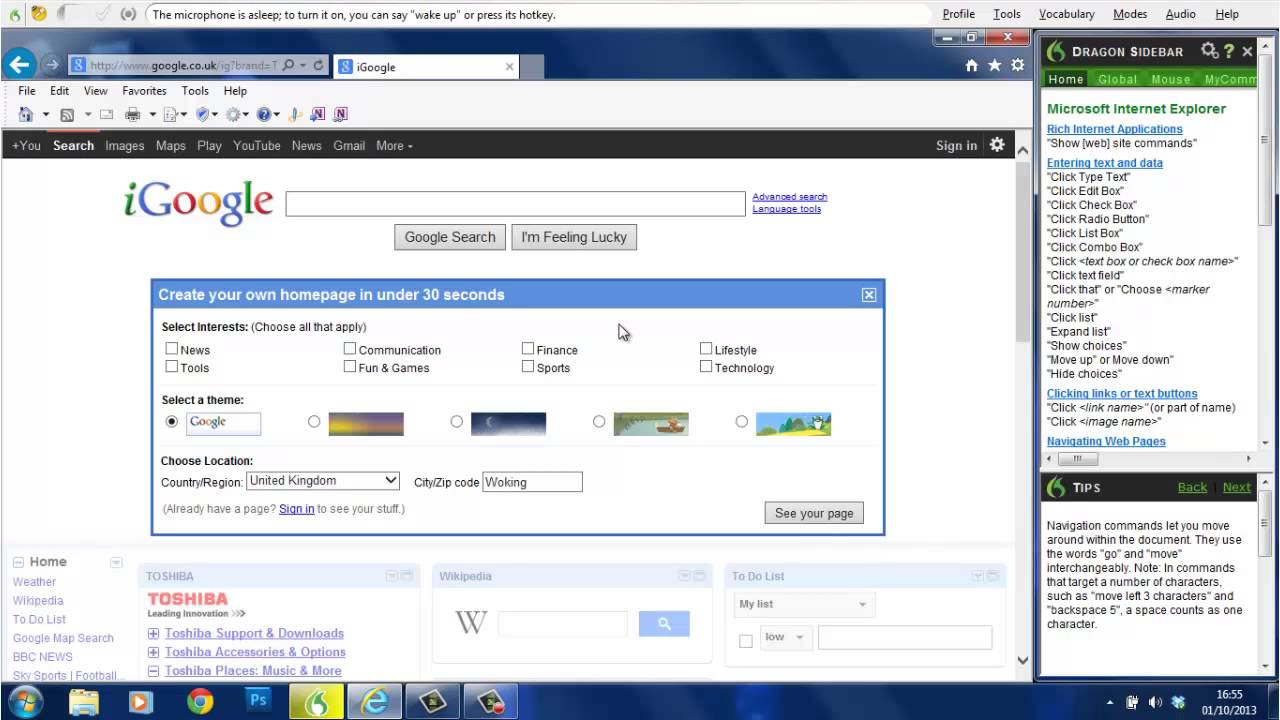Open the File menu in Internet Explorer
Screen dimensions: 1280x720
(x=27, y=90)
